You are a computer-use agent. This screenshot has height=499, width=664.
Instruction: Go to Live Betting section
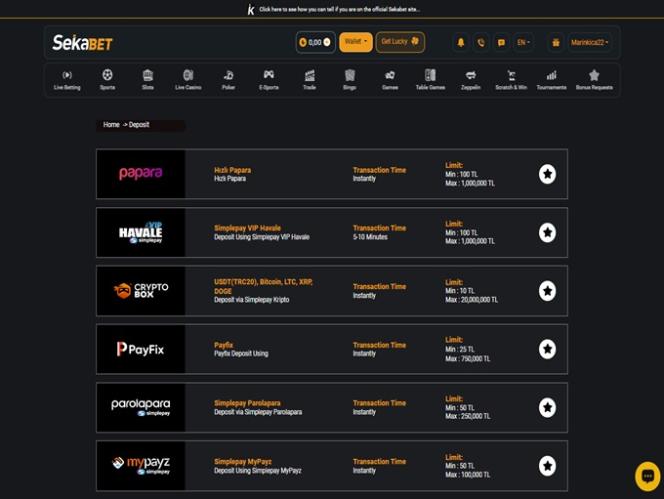tap(67, 80)
